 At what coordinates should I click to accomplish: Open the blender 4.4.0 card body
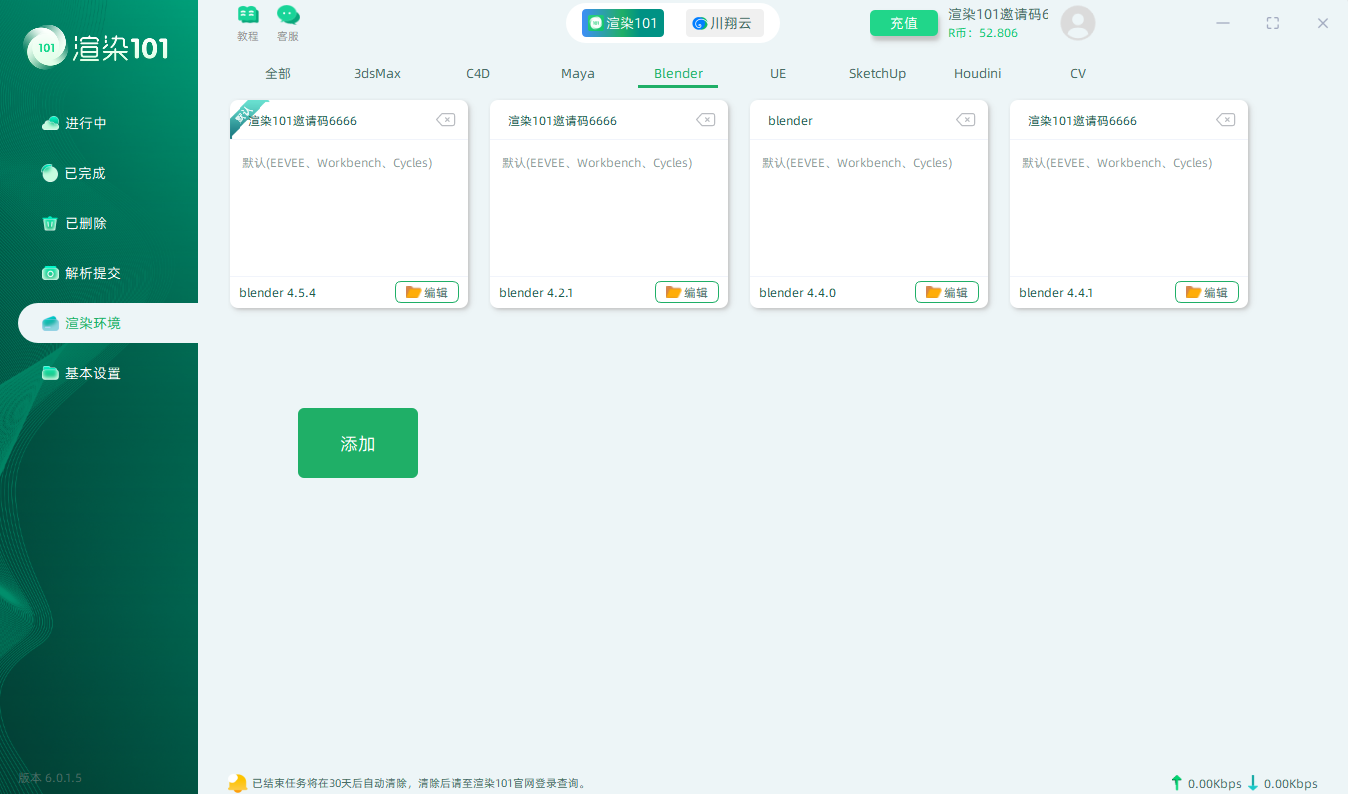point(869,208)
